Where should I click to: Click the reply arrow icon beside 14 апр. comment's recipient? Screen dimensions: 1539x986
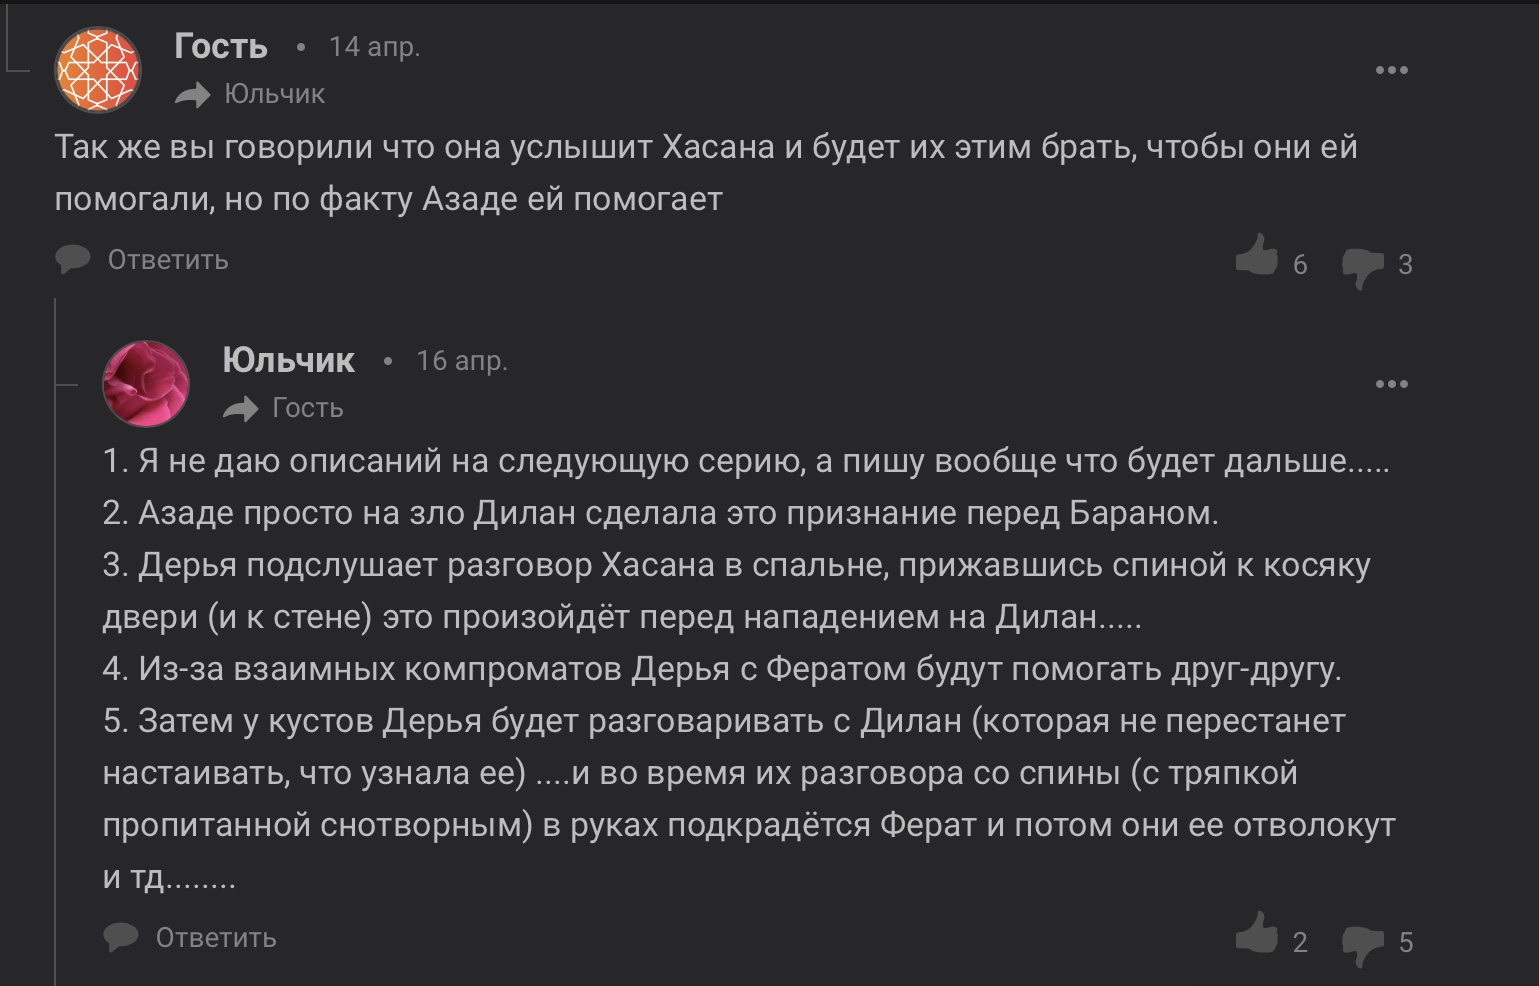[x=192, y=95]
